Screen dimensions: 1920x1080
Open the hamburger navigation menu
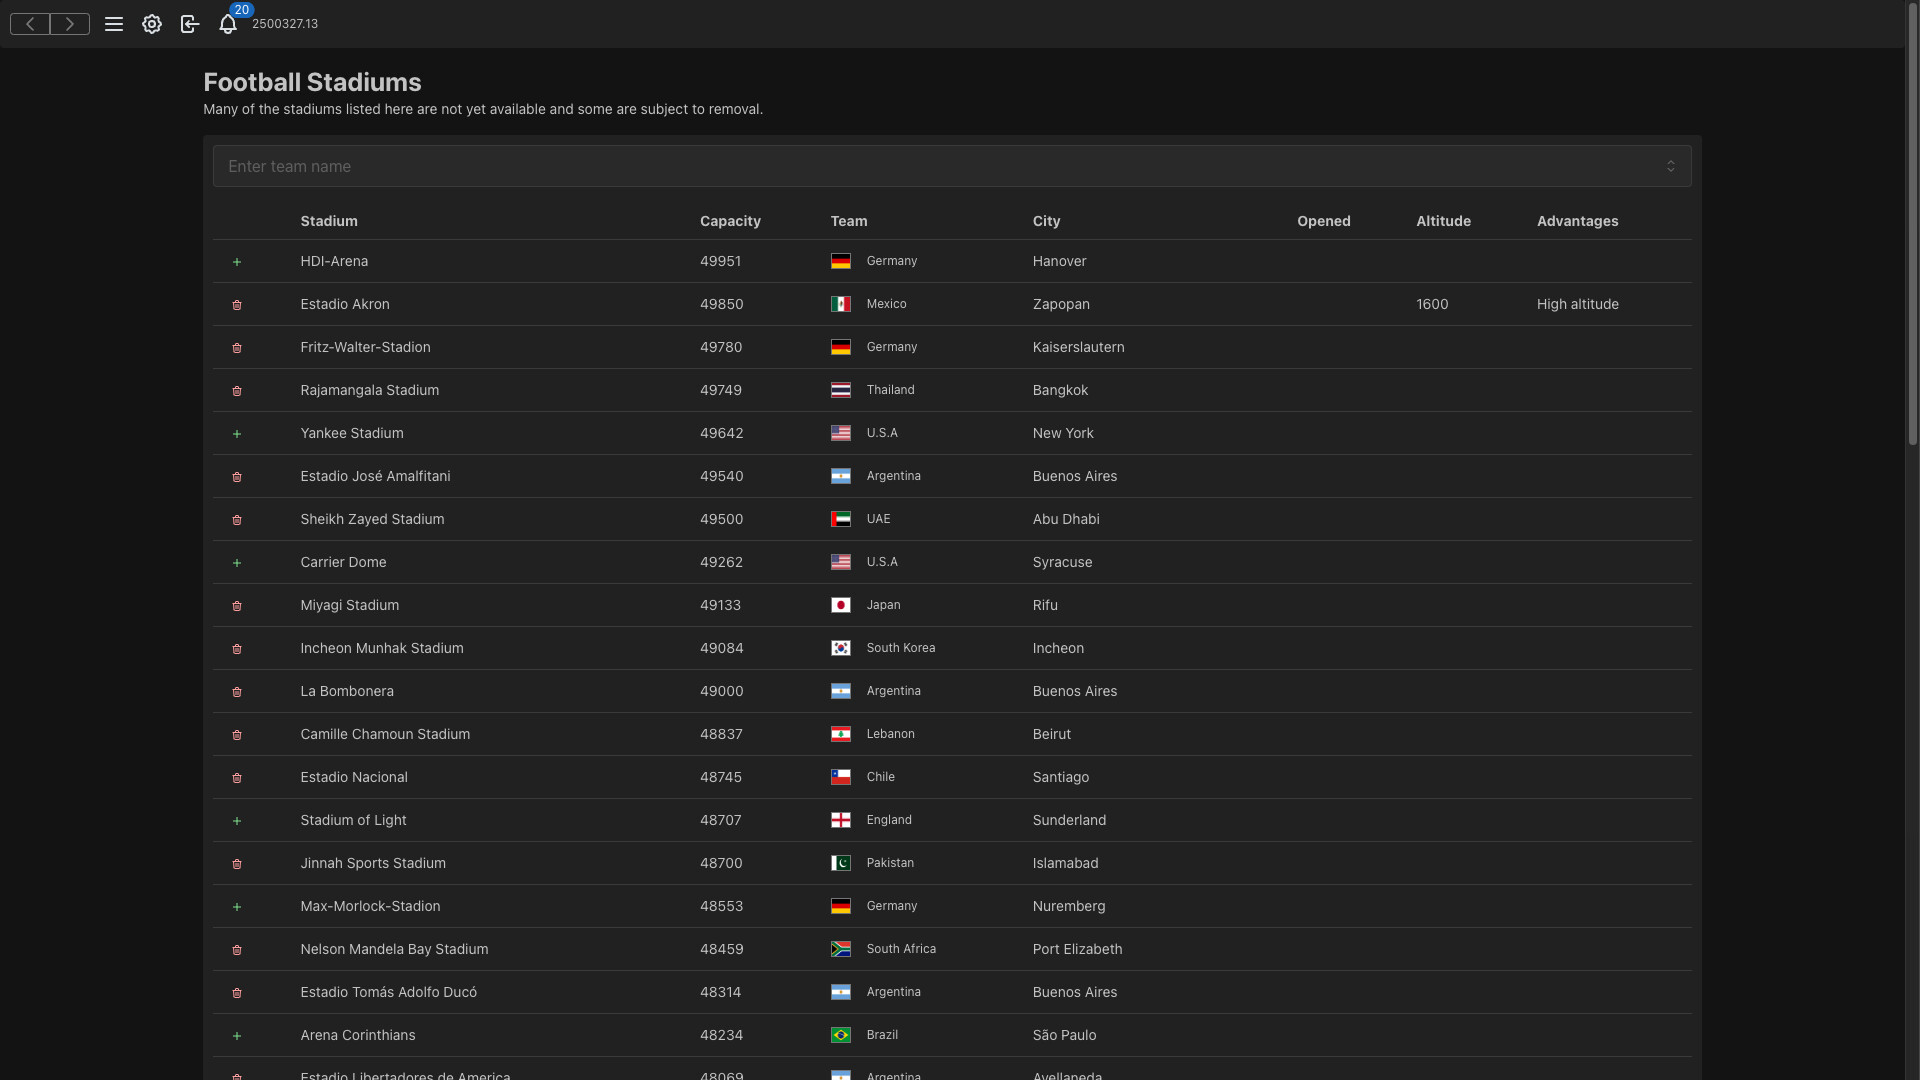[x=114, y=24]
